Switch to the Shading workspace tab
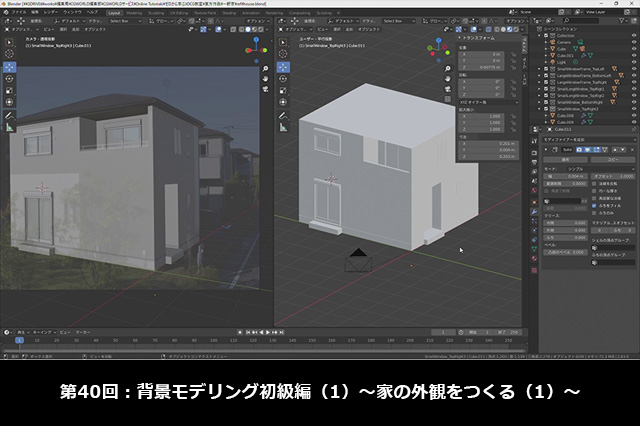 click(229, 13)
